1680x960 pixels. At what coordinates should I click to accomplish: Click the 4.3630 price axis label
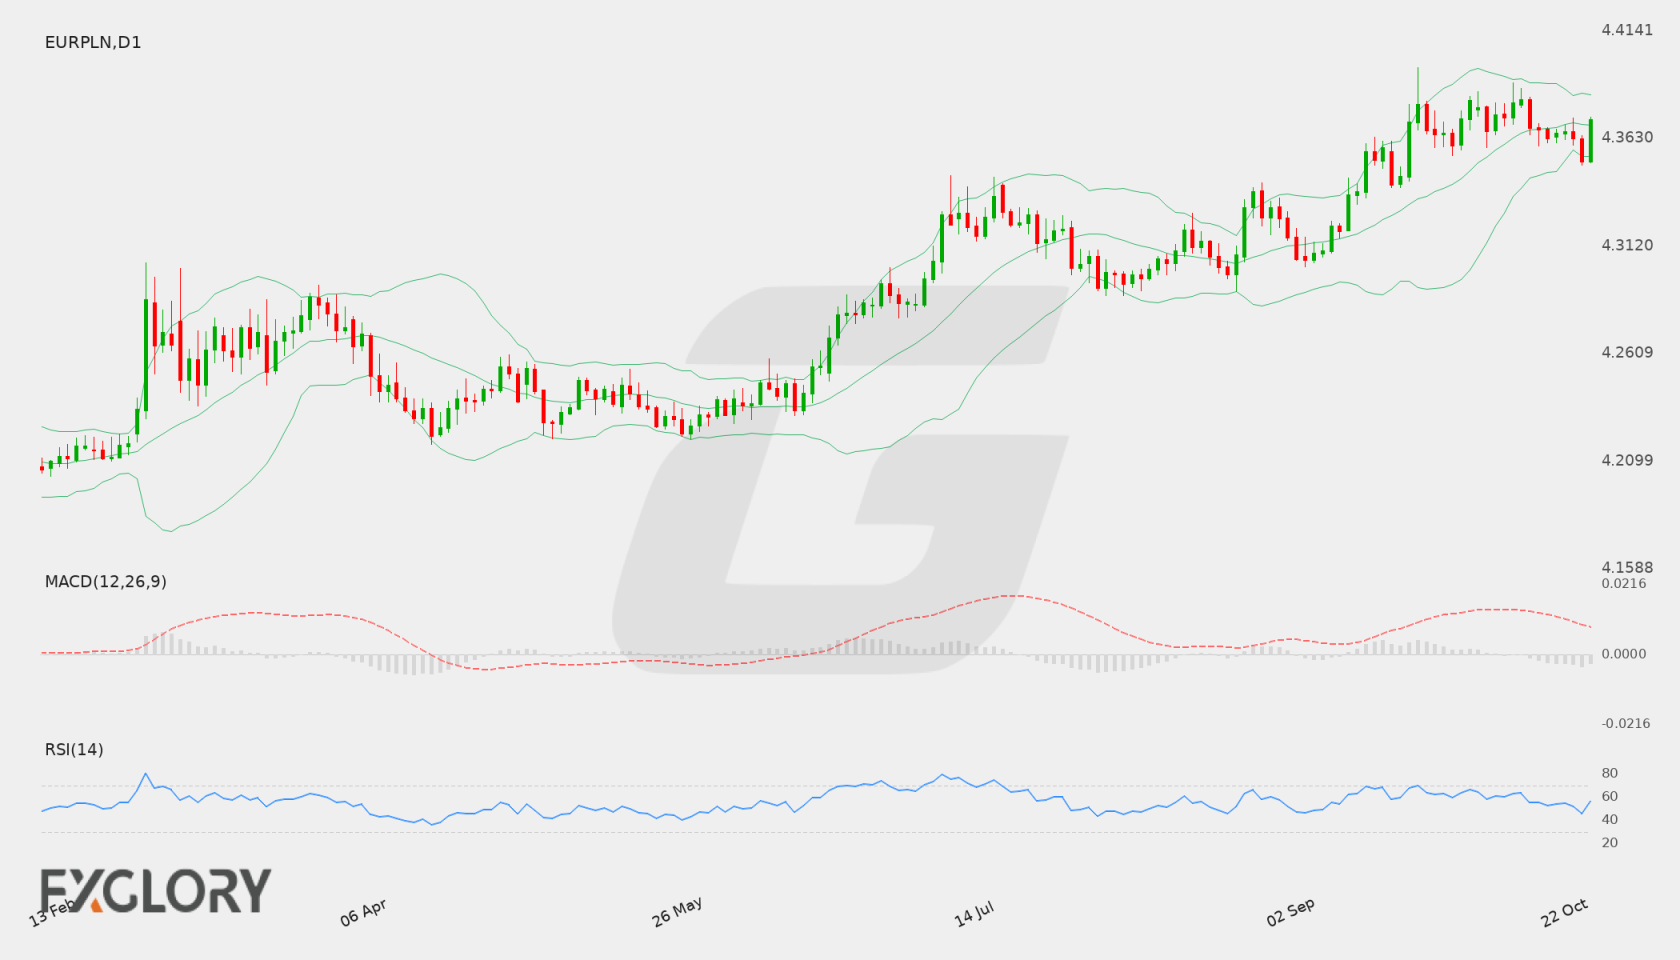tap(1627, 137)
